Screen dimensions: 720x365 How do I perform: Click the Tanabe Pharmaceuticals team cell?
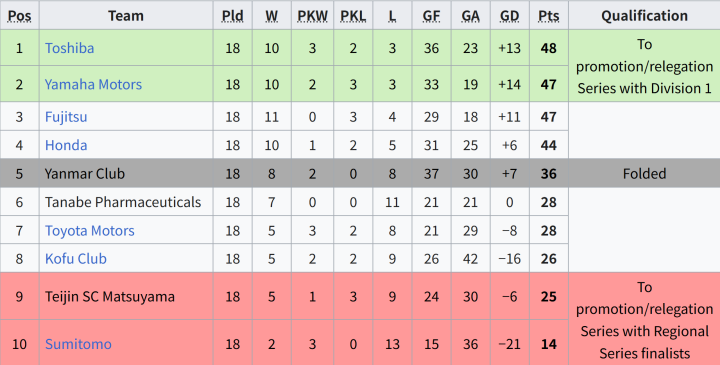126,202
